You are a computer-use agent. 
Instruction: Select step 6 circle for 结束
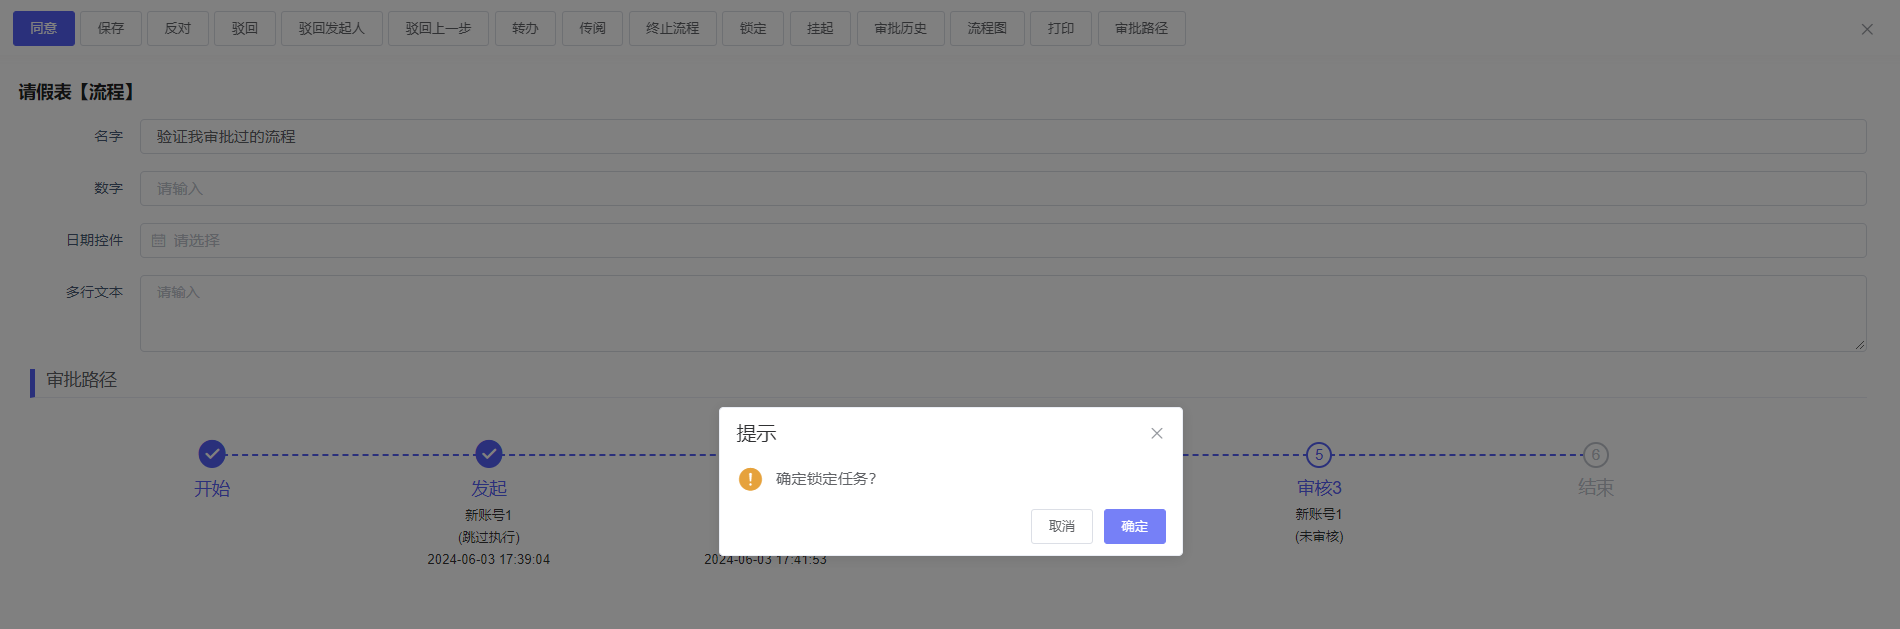point(1595,455)
